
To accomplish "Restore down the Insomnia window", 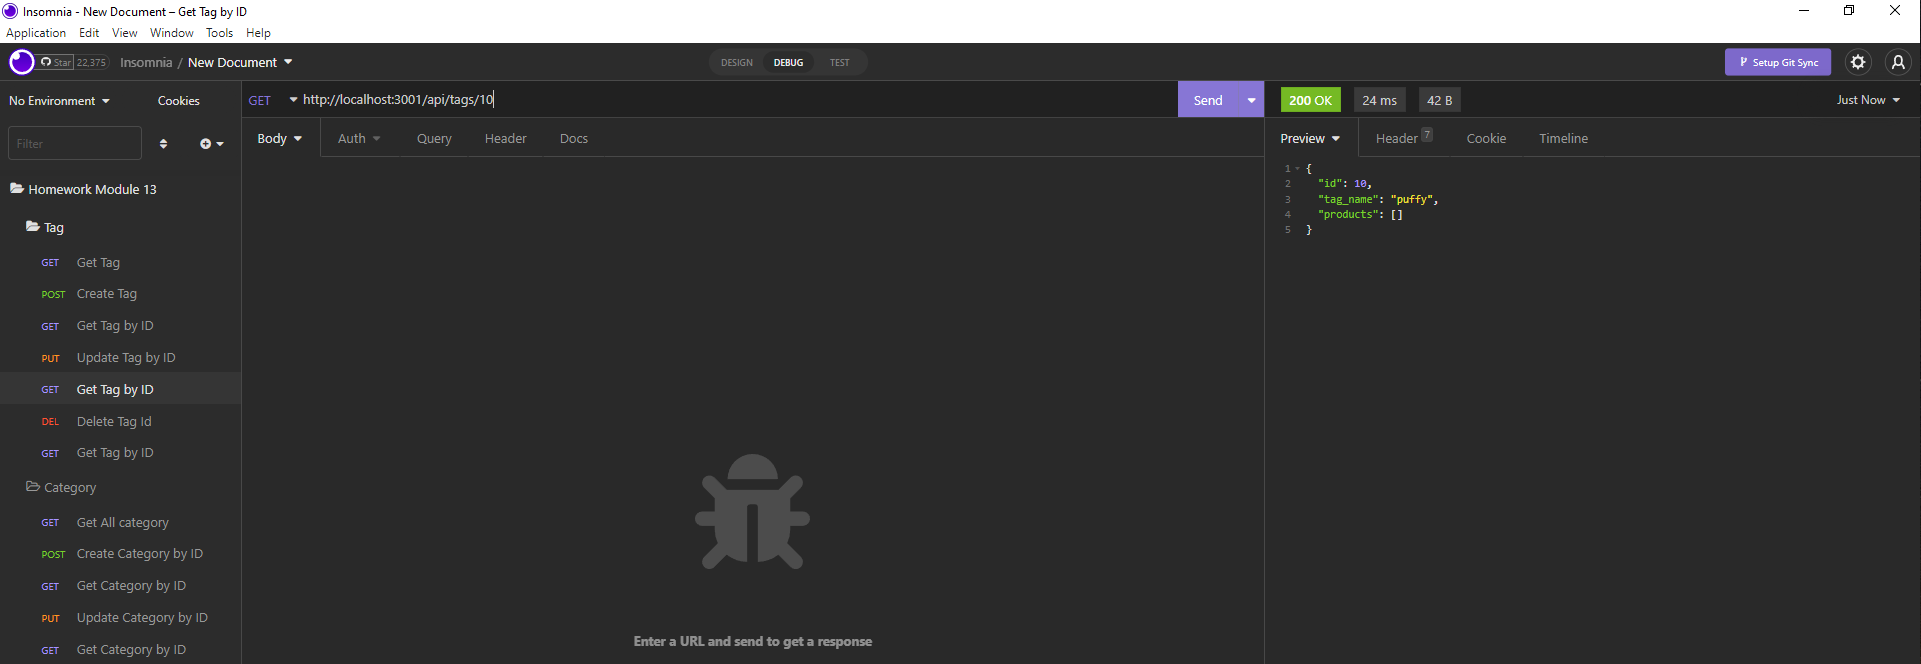I will tap(1849, 11).
